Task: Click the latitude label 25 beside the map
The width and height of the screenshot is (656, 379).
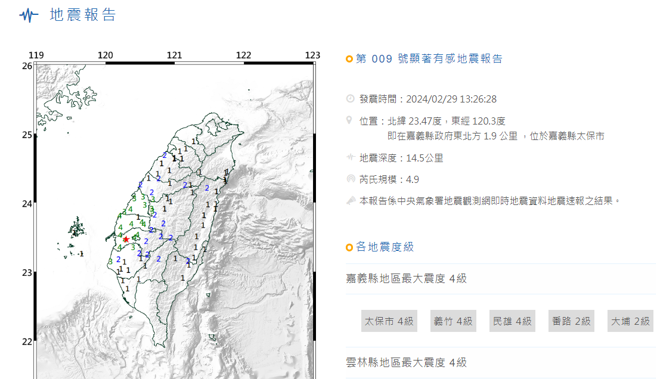Action: click(27, 135)
